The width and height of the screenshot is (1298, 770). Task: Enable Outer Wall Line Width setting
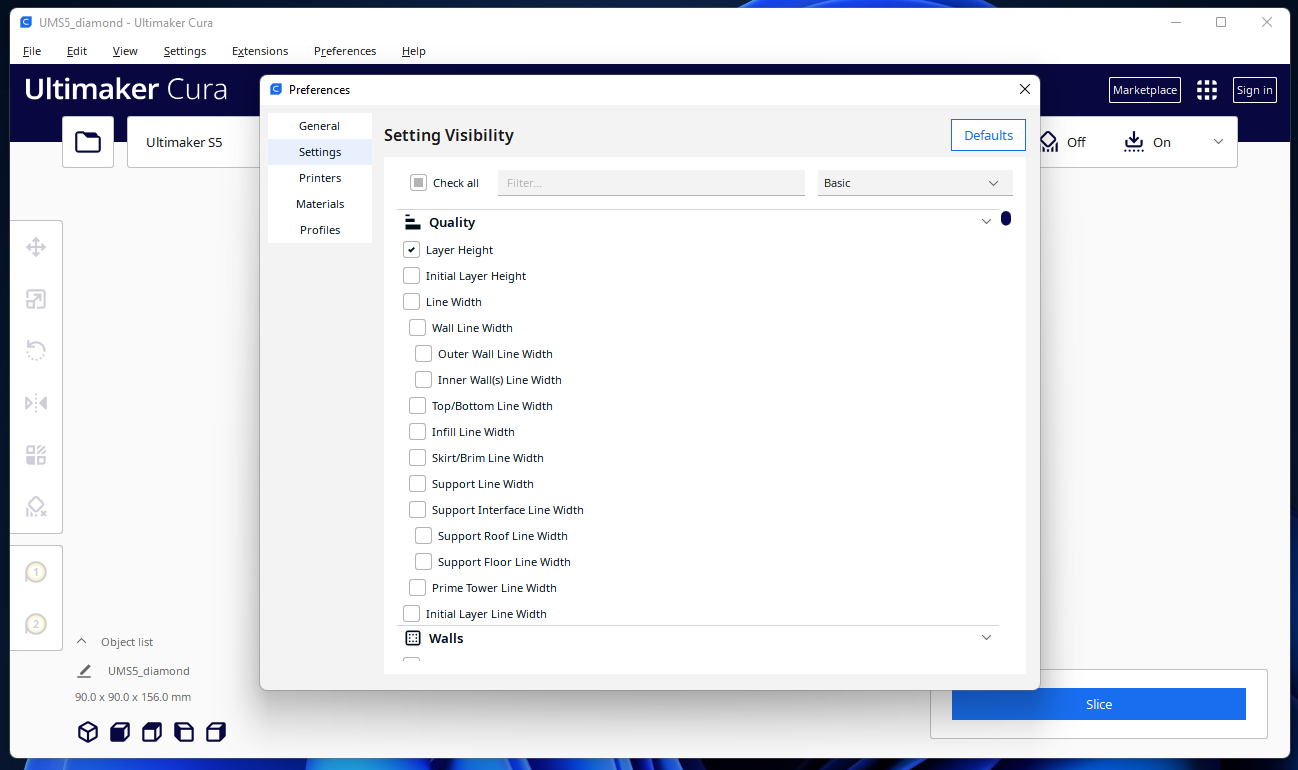423,354
